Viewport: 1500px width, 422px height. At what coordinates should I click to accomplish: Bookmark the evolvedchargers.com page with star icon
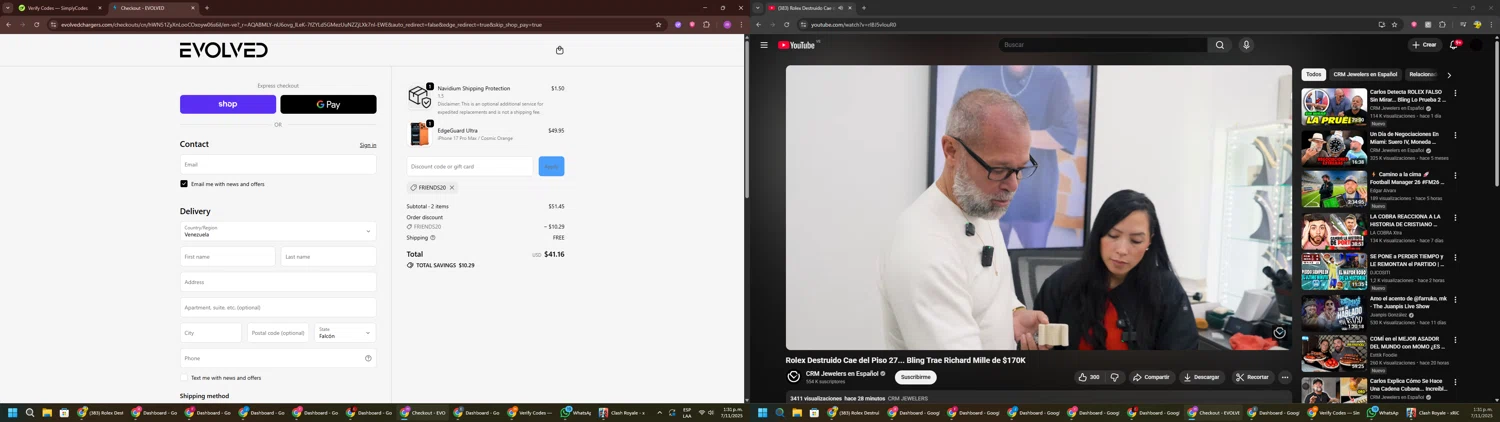(658, 24)
